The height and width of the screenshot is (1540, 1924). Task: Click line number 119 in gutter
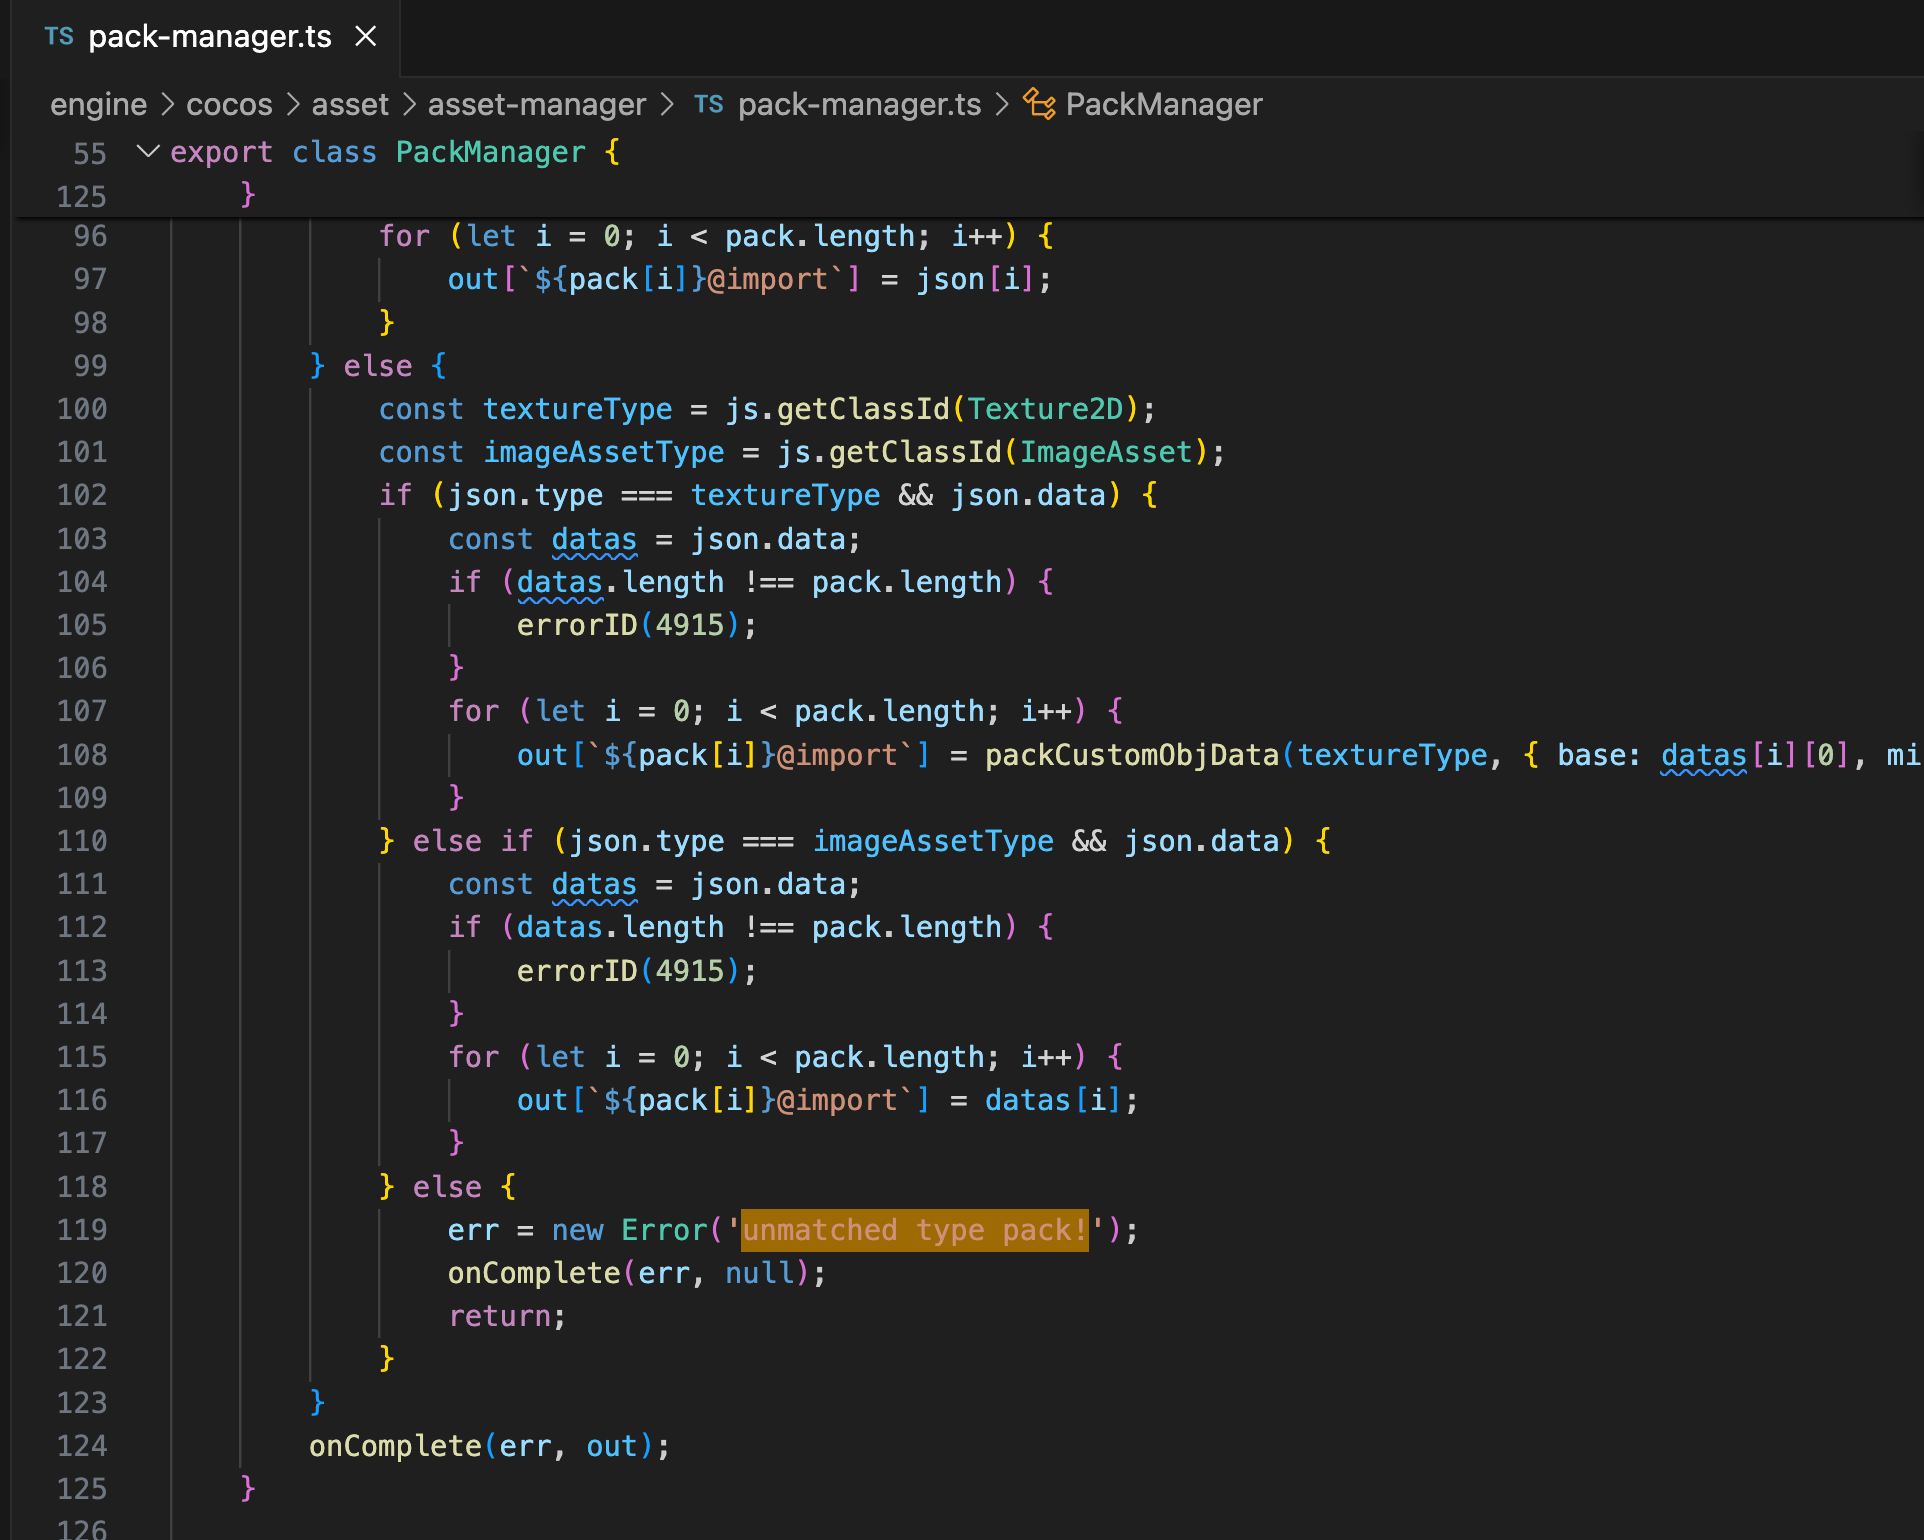click(x=82, y=1230)
